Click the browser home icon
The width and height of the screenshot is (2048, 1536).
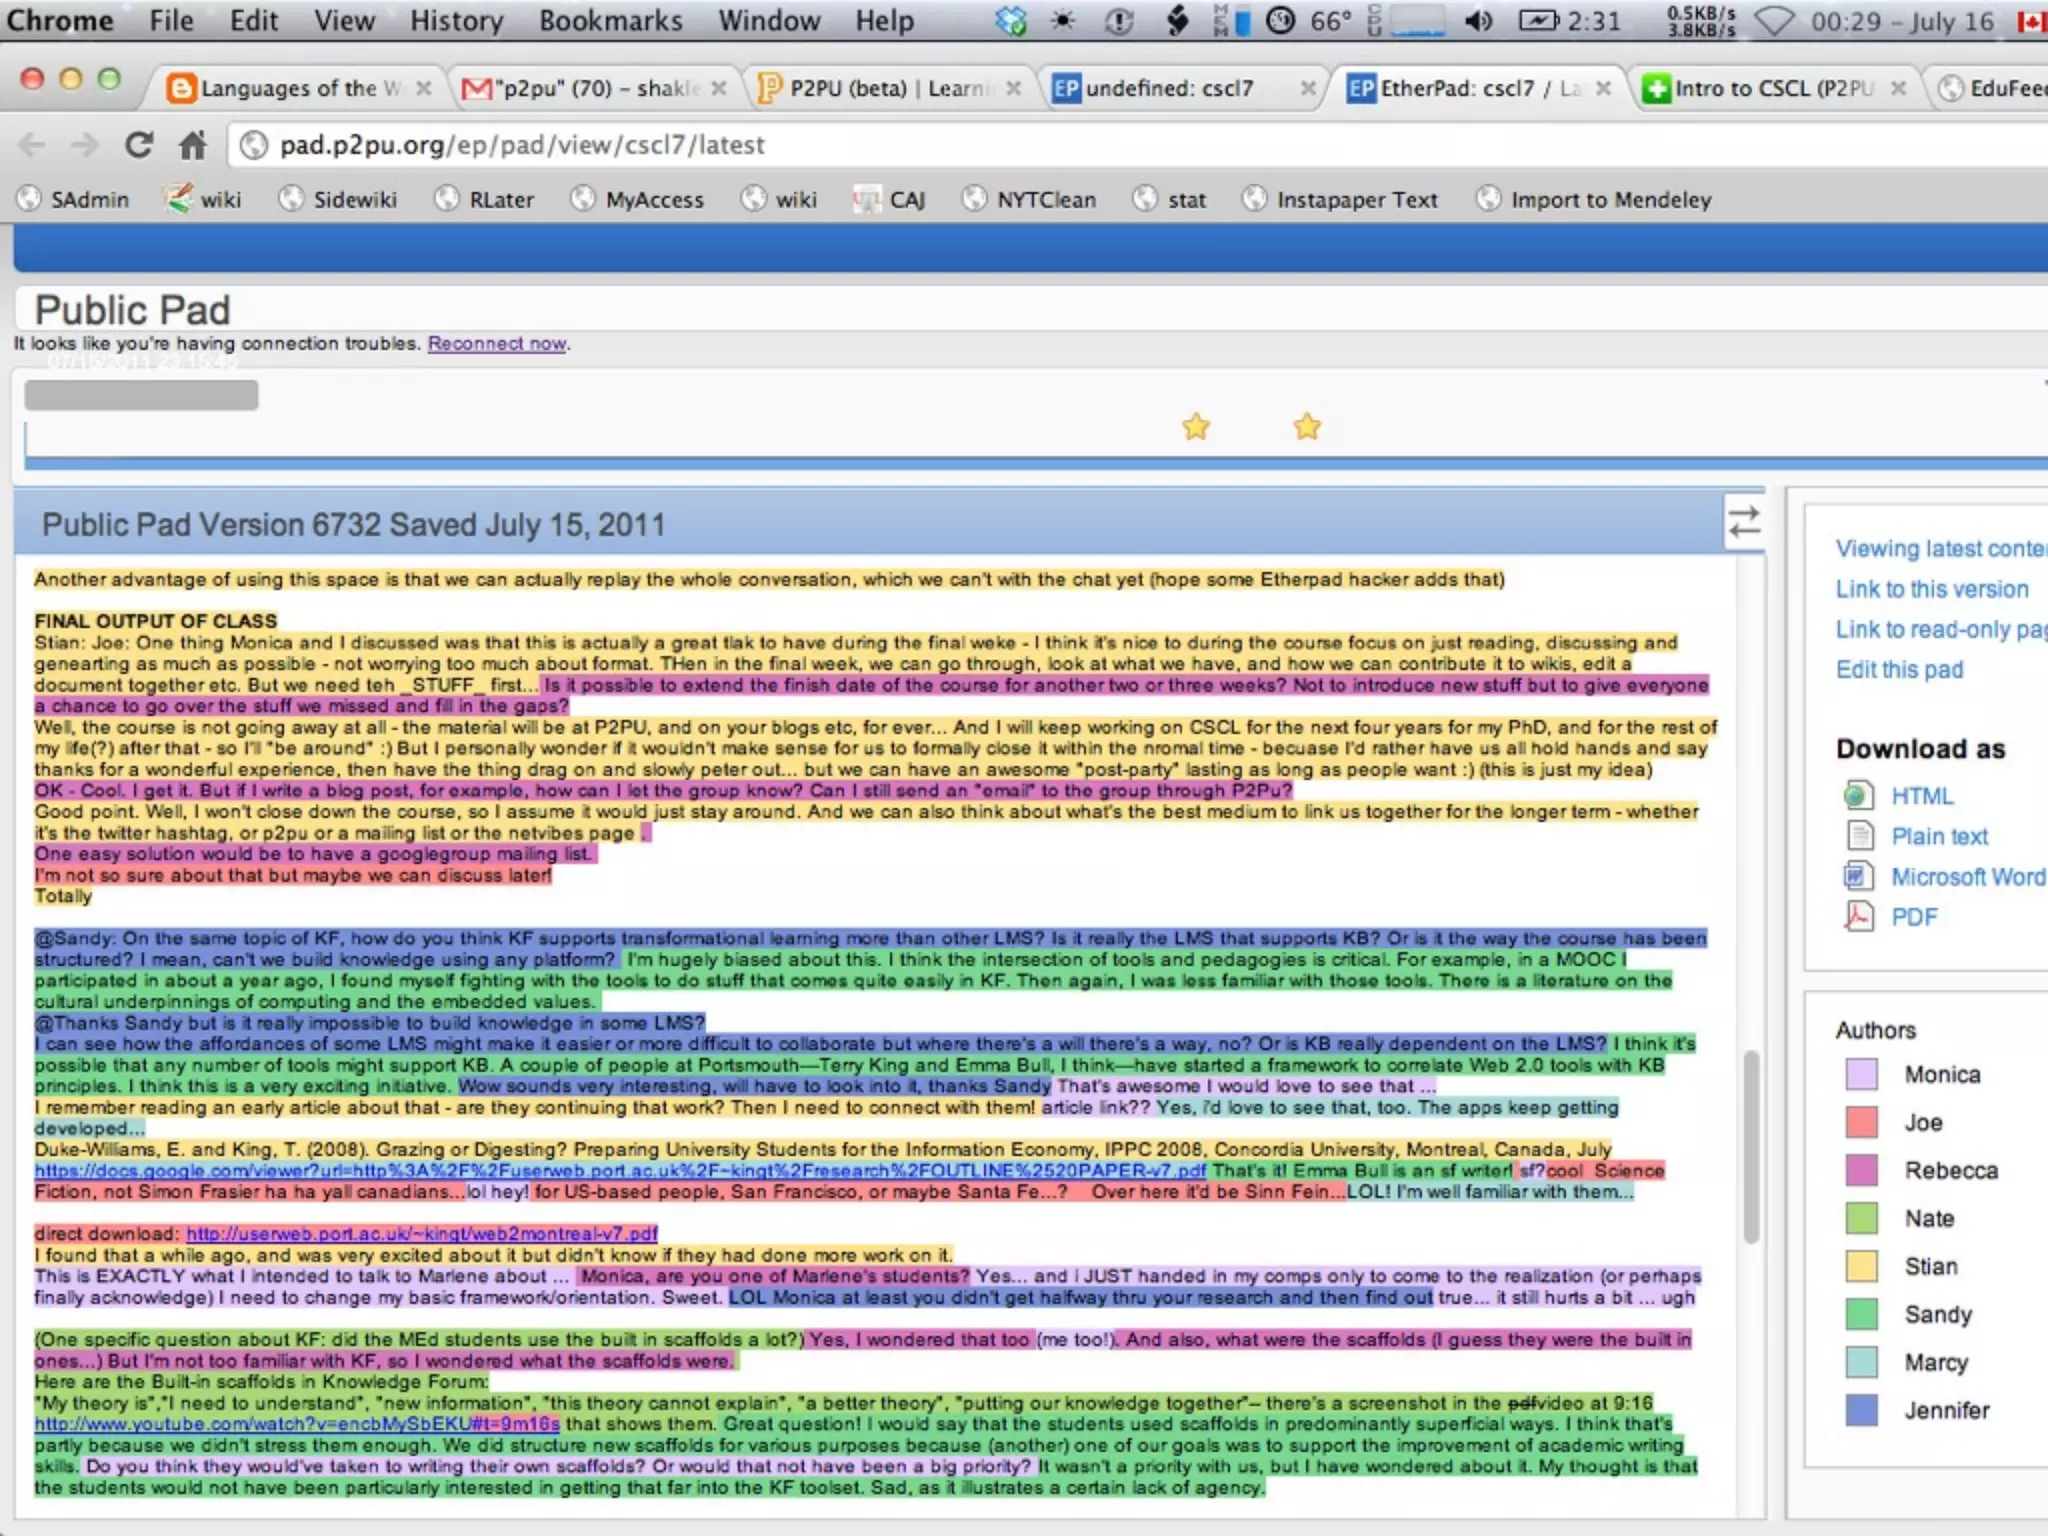(192, 146)
